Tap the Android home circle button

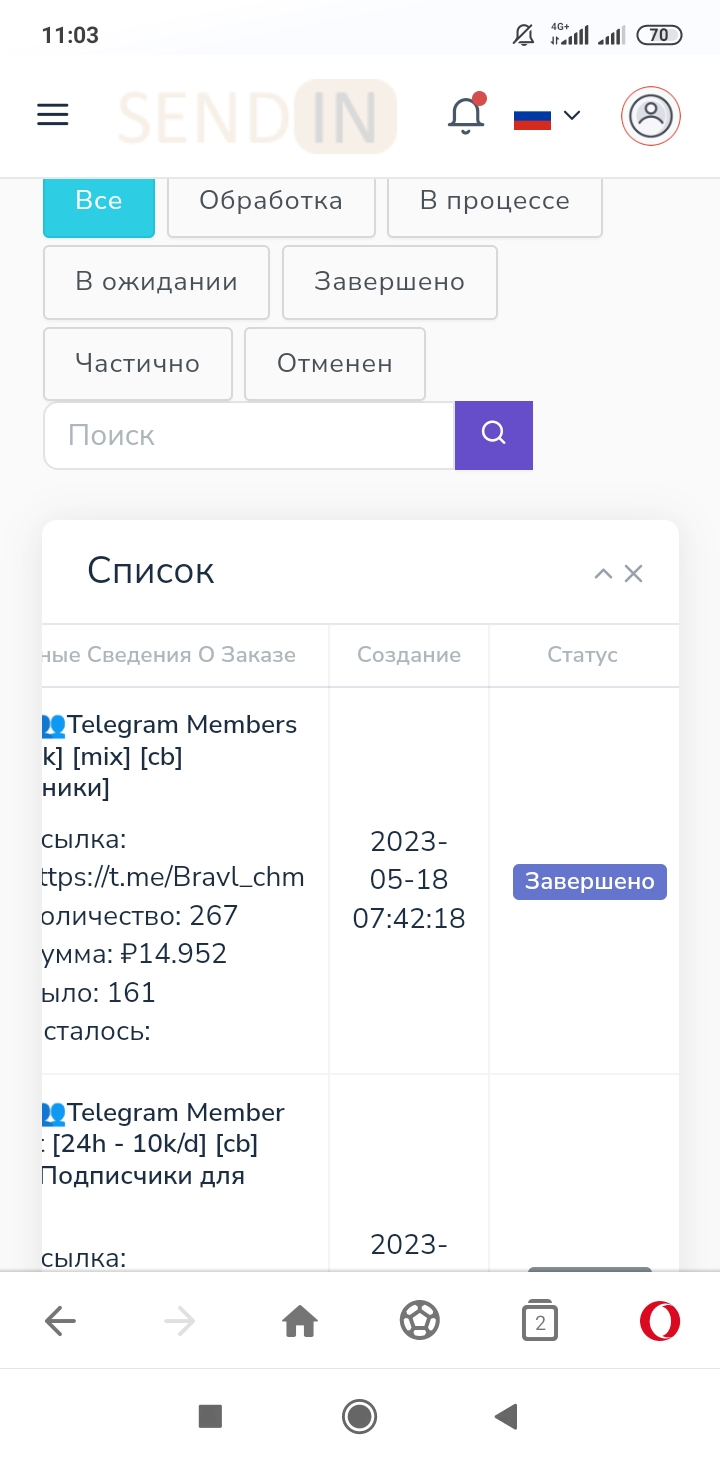point(359,1416)
